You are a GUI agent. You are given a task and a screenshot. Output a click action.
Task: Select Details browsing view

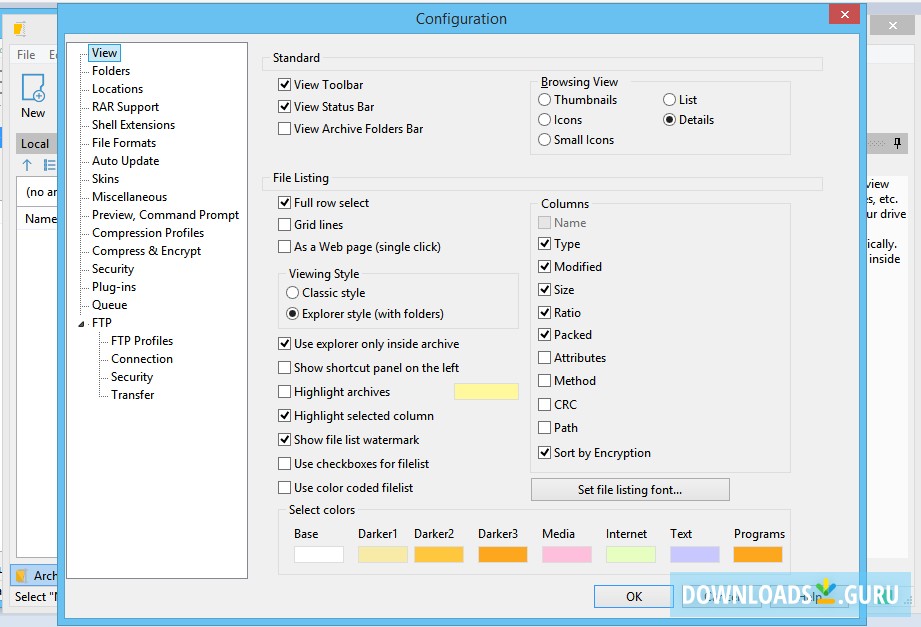tap(670, 120)
